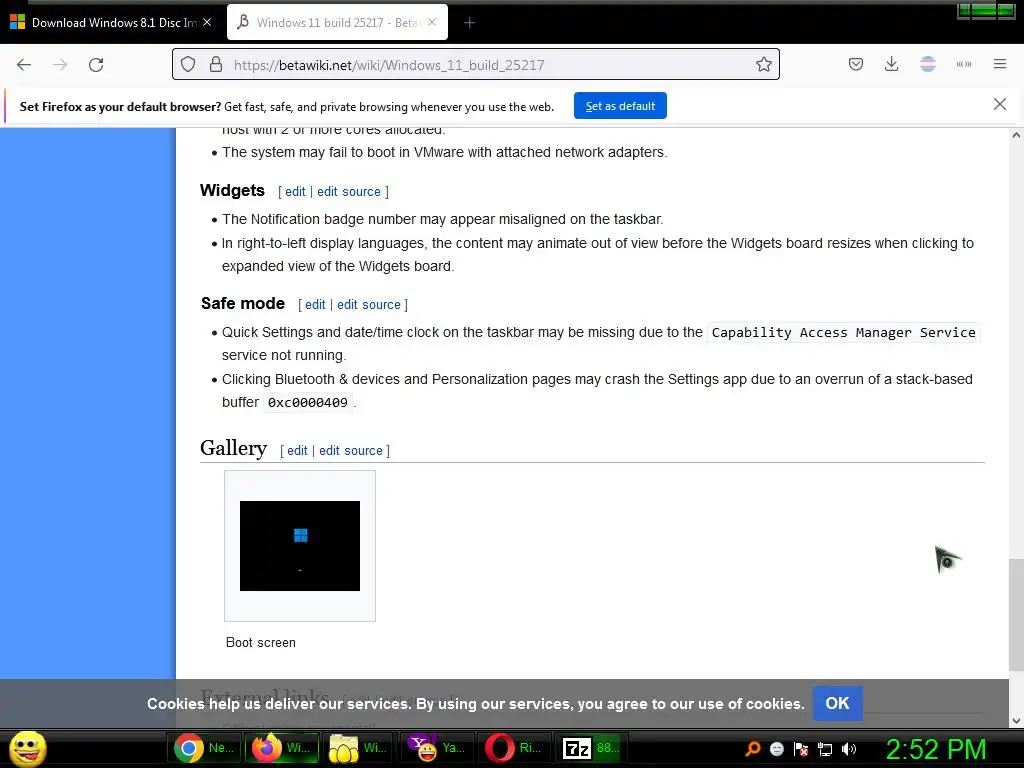1024x768 pixels.
Task: Open the flag with red X tray icon
Action: pyautogui.click(x=801, y=749)
